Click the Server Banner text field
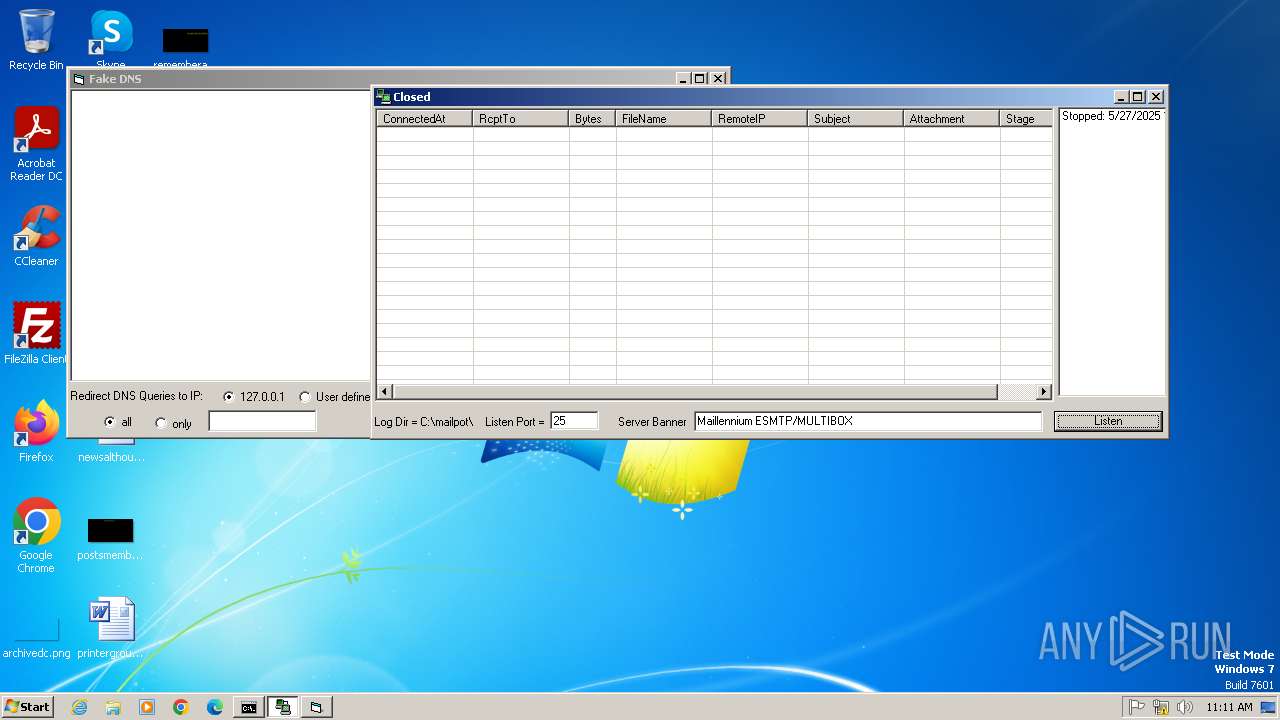1280x720 pixels. (868, 421)
